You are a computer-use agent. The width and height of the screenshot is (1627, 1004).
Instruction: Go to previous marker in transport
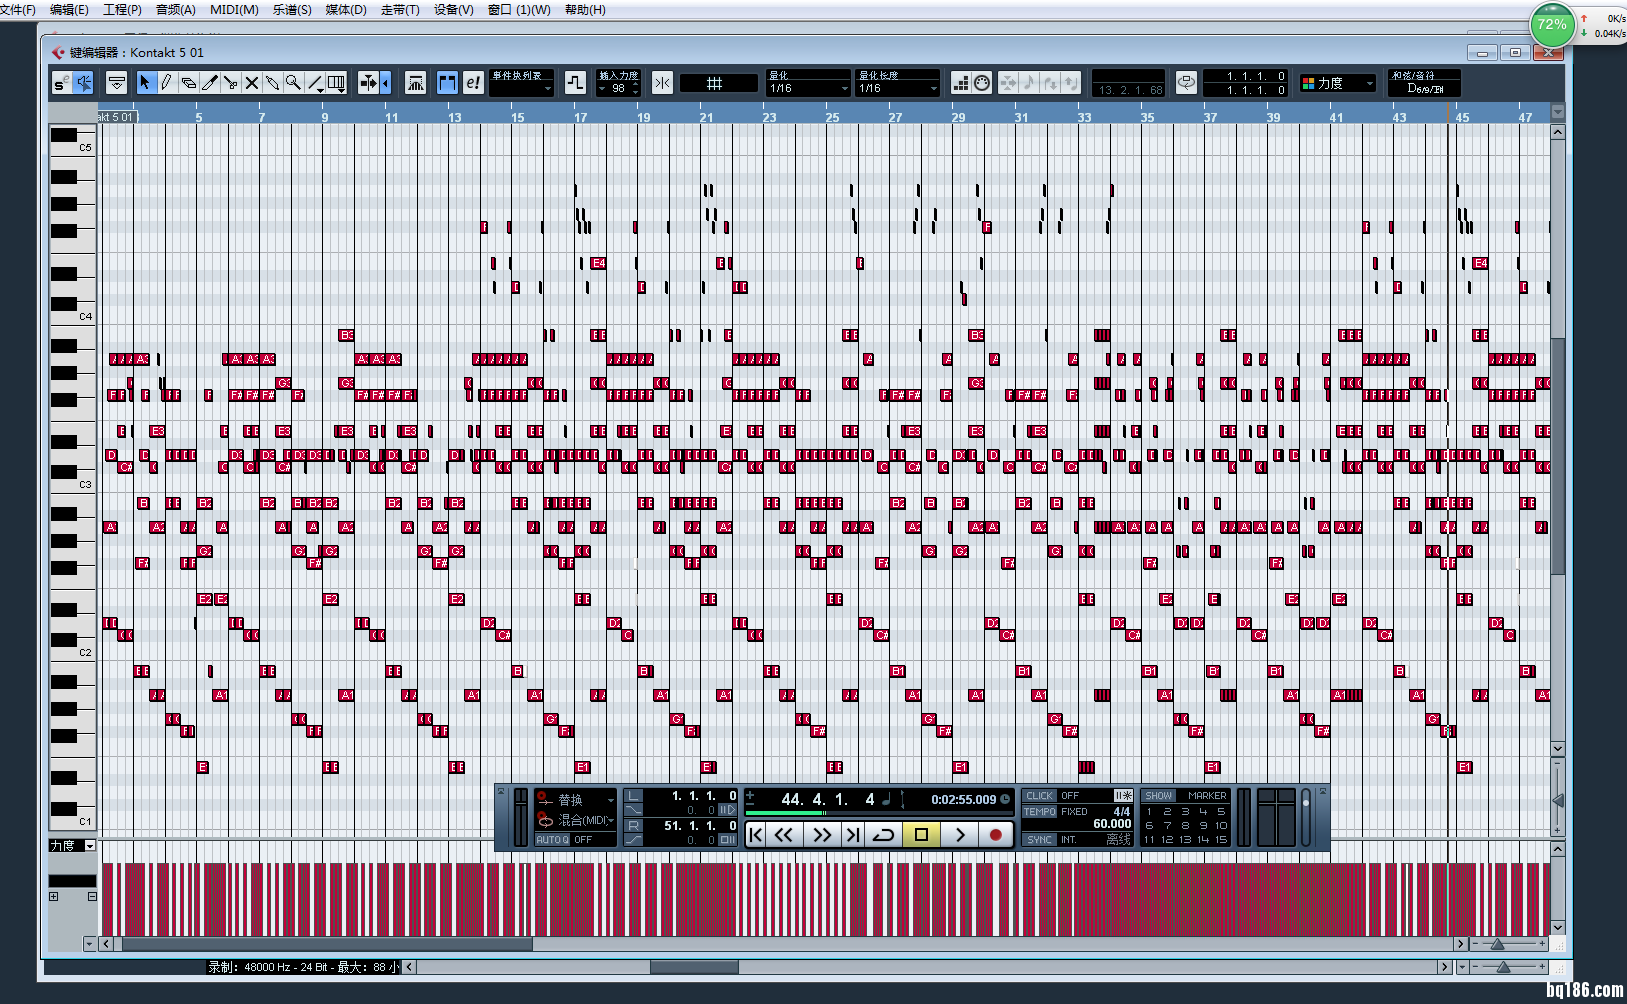coord(756,834)
